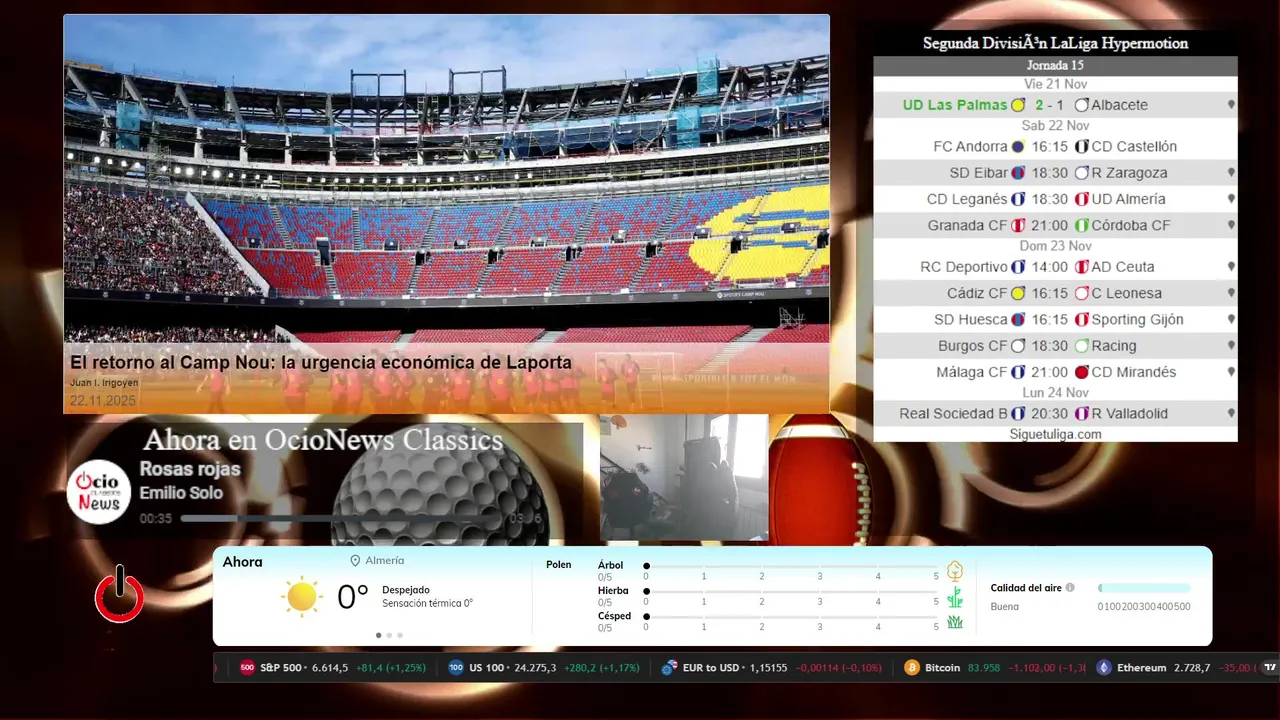
Task: Open location marker on Eibar–Zaragoza row
Action: [1231, 172]
